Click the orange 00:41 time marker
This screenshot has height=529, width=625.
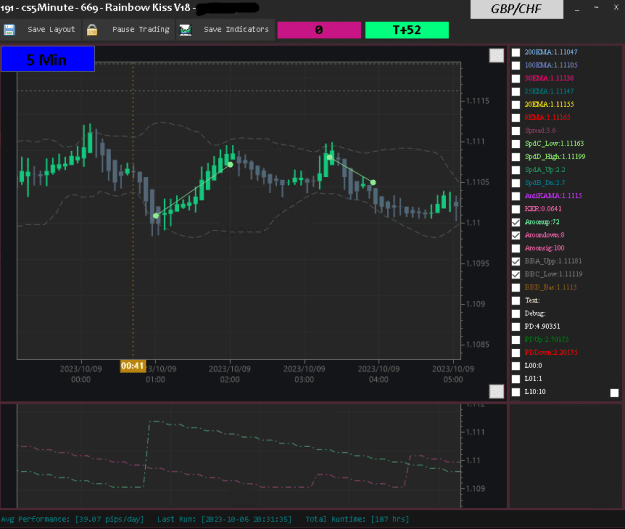point(133,366)
